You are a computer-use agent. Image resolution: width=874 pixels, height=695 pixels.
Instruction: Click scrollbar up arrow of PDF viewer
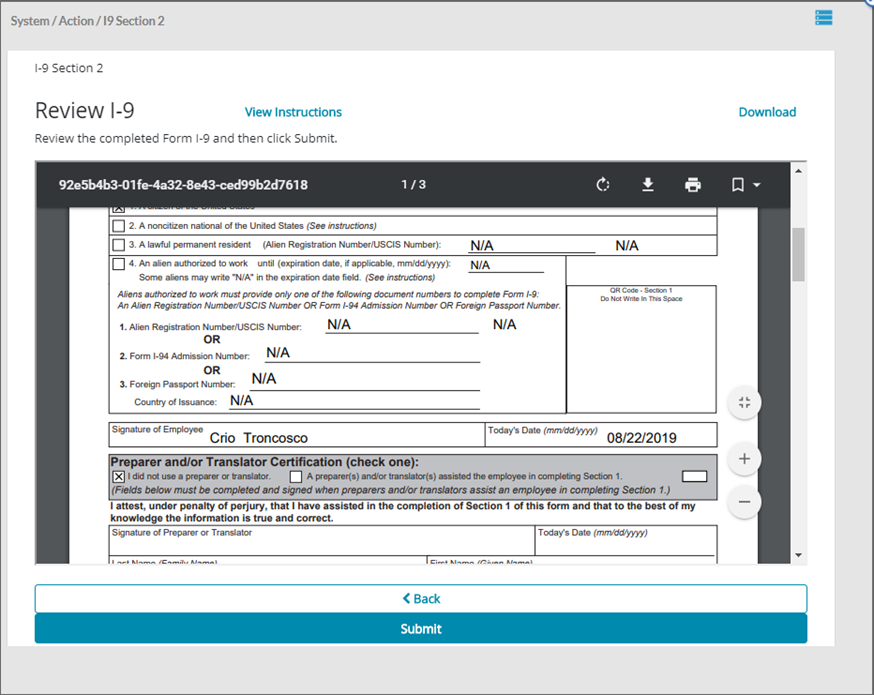(798, 171)
